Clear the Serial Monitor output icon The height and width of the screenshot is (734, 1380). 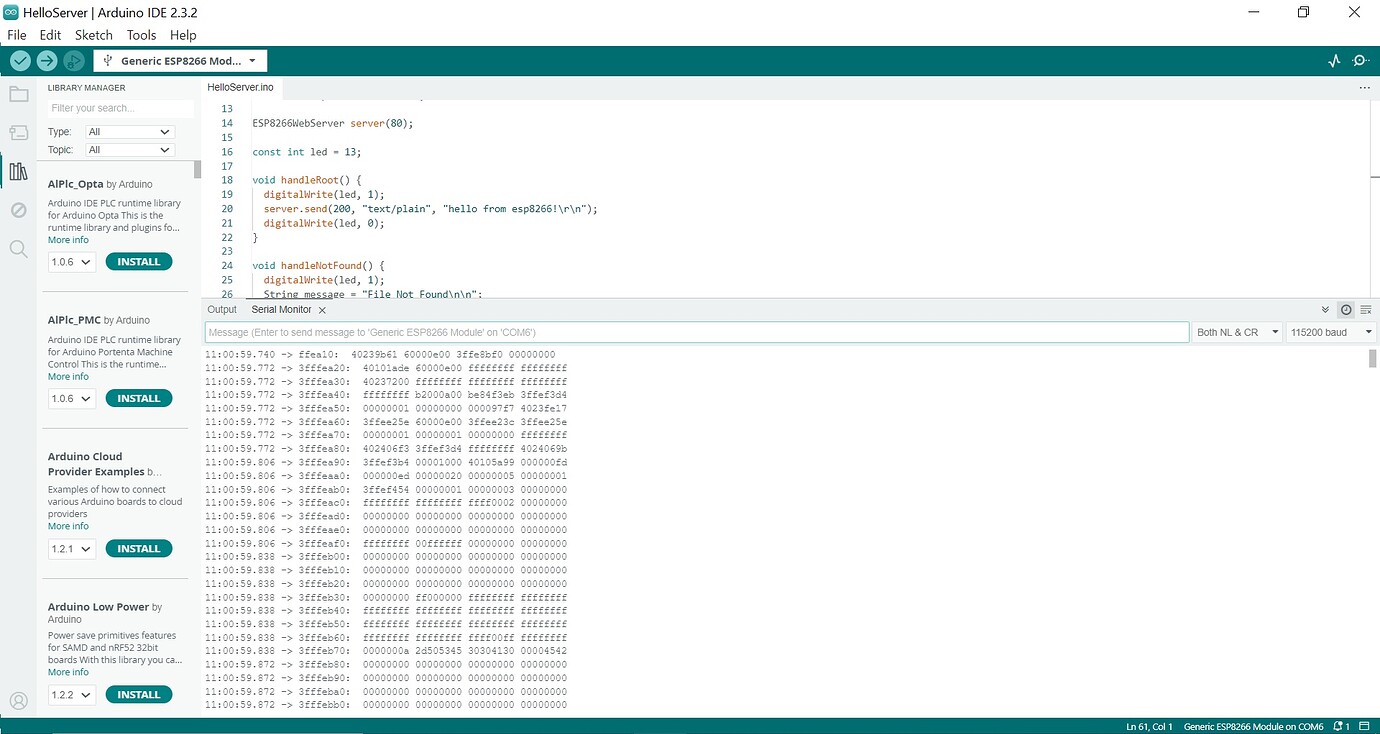(x=1366, y=309)
